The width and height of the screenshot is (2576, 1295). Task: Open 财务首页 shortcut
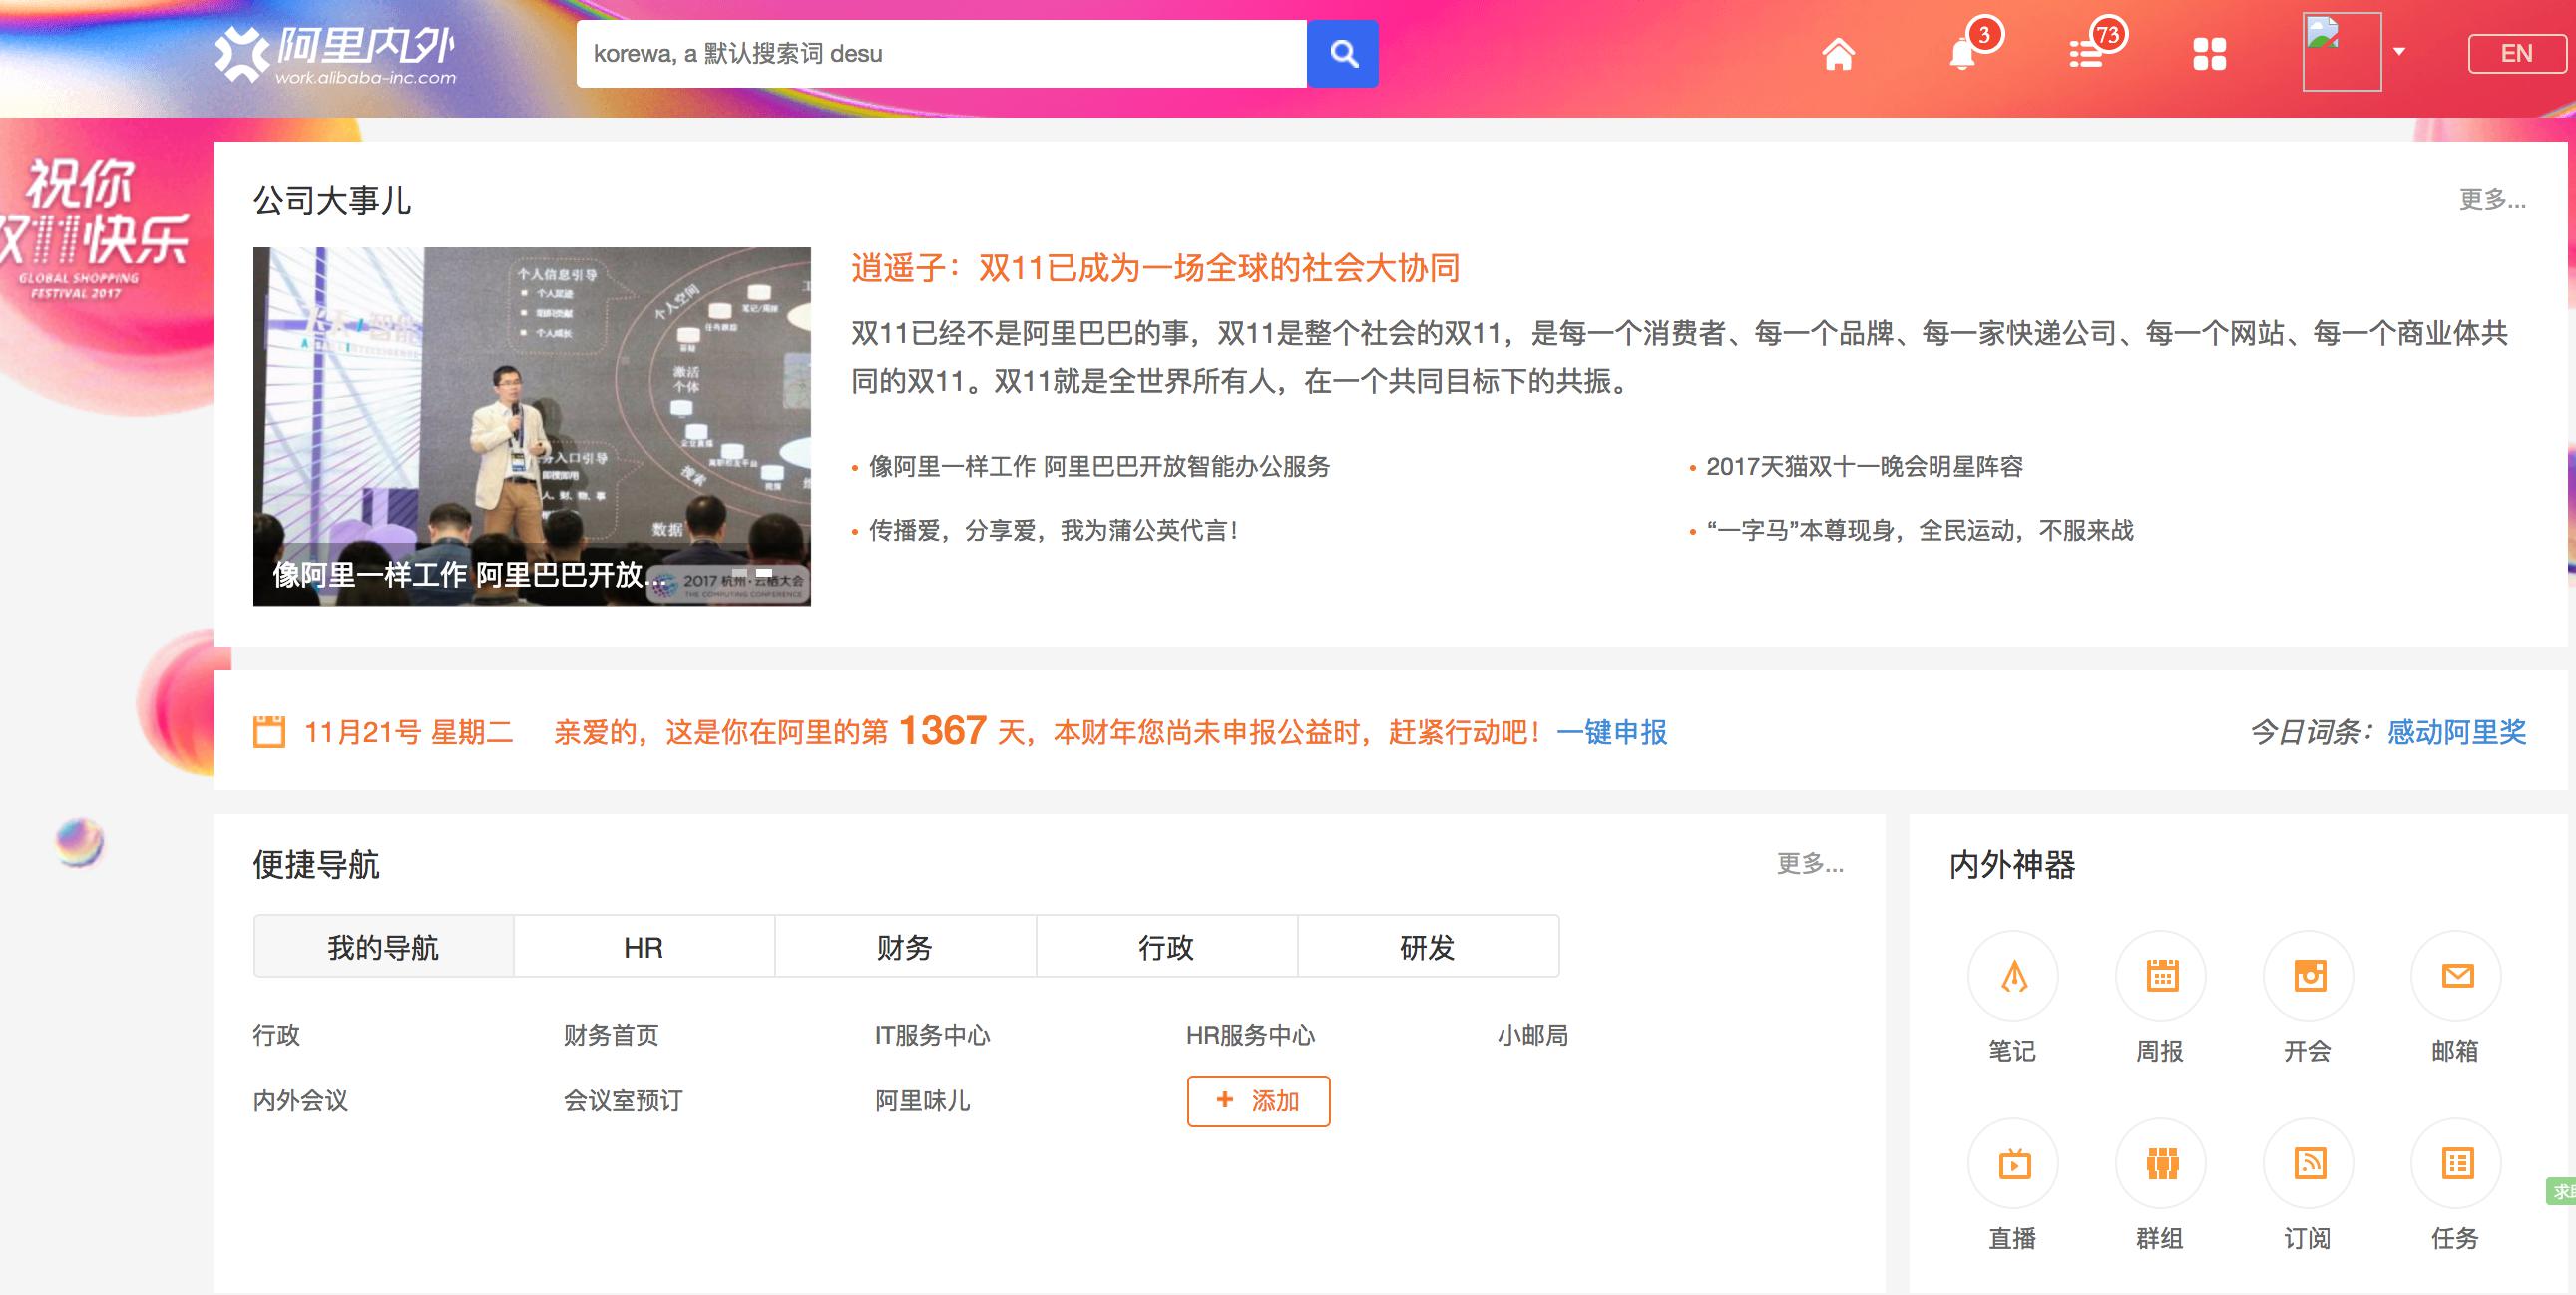[612, 1035]
